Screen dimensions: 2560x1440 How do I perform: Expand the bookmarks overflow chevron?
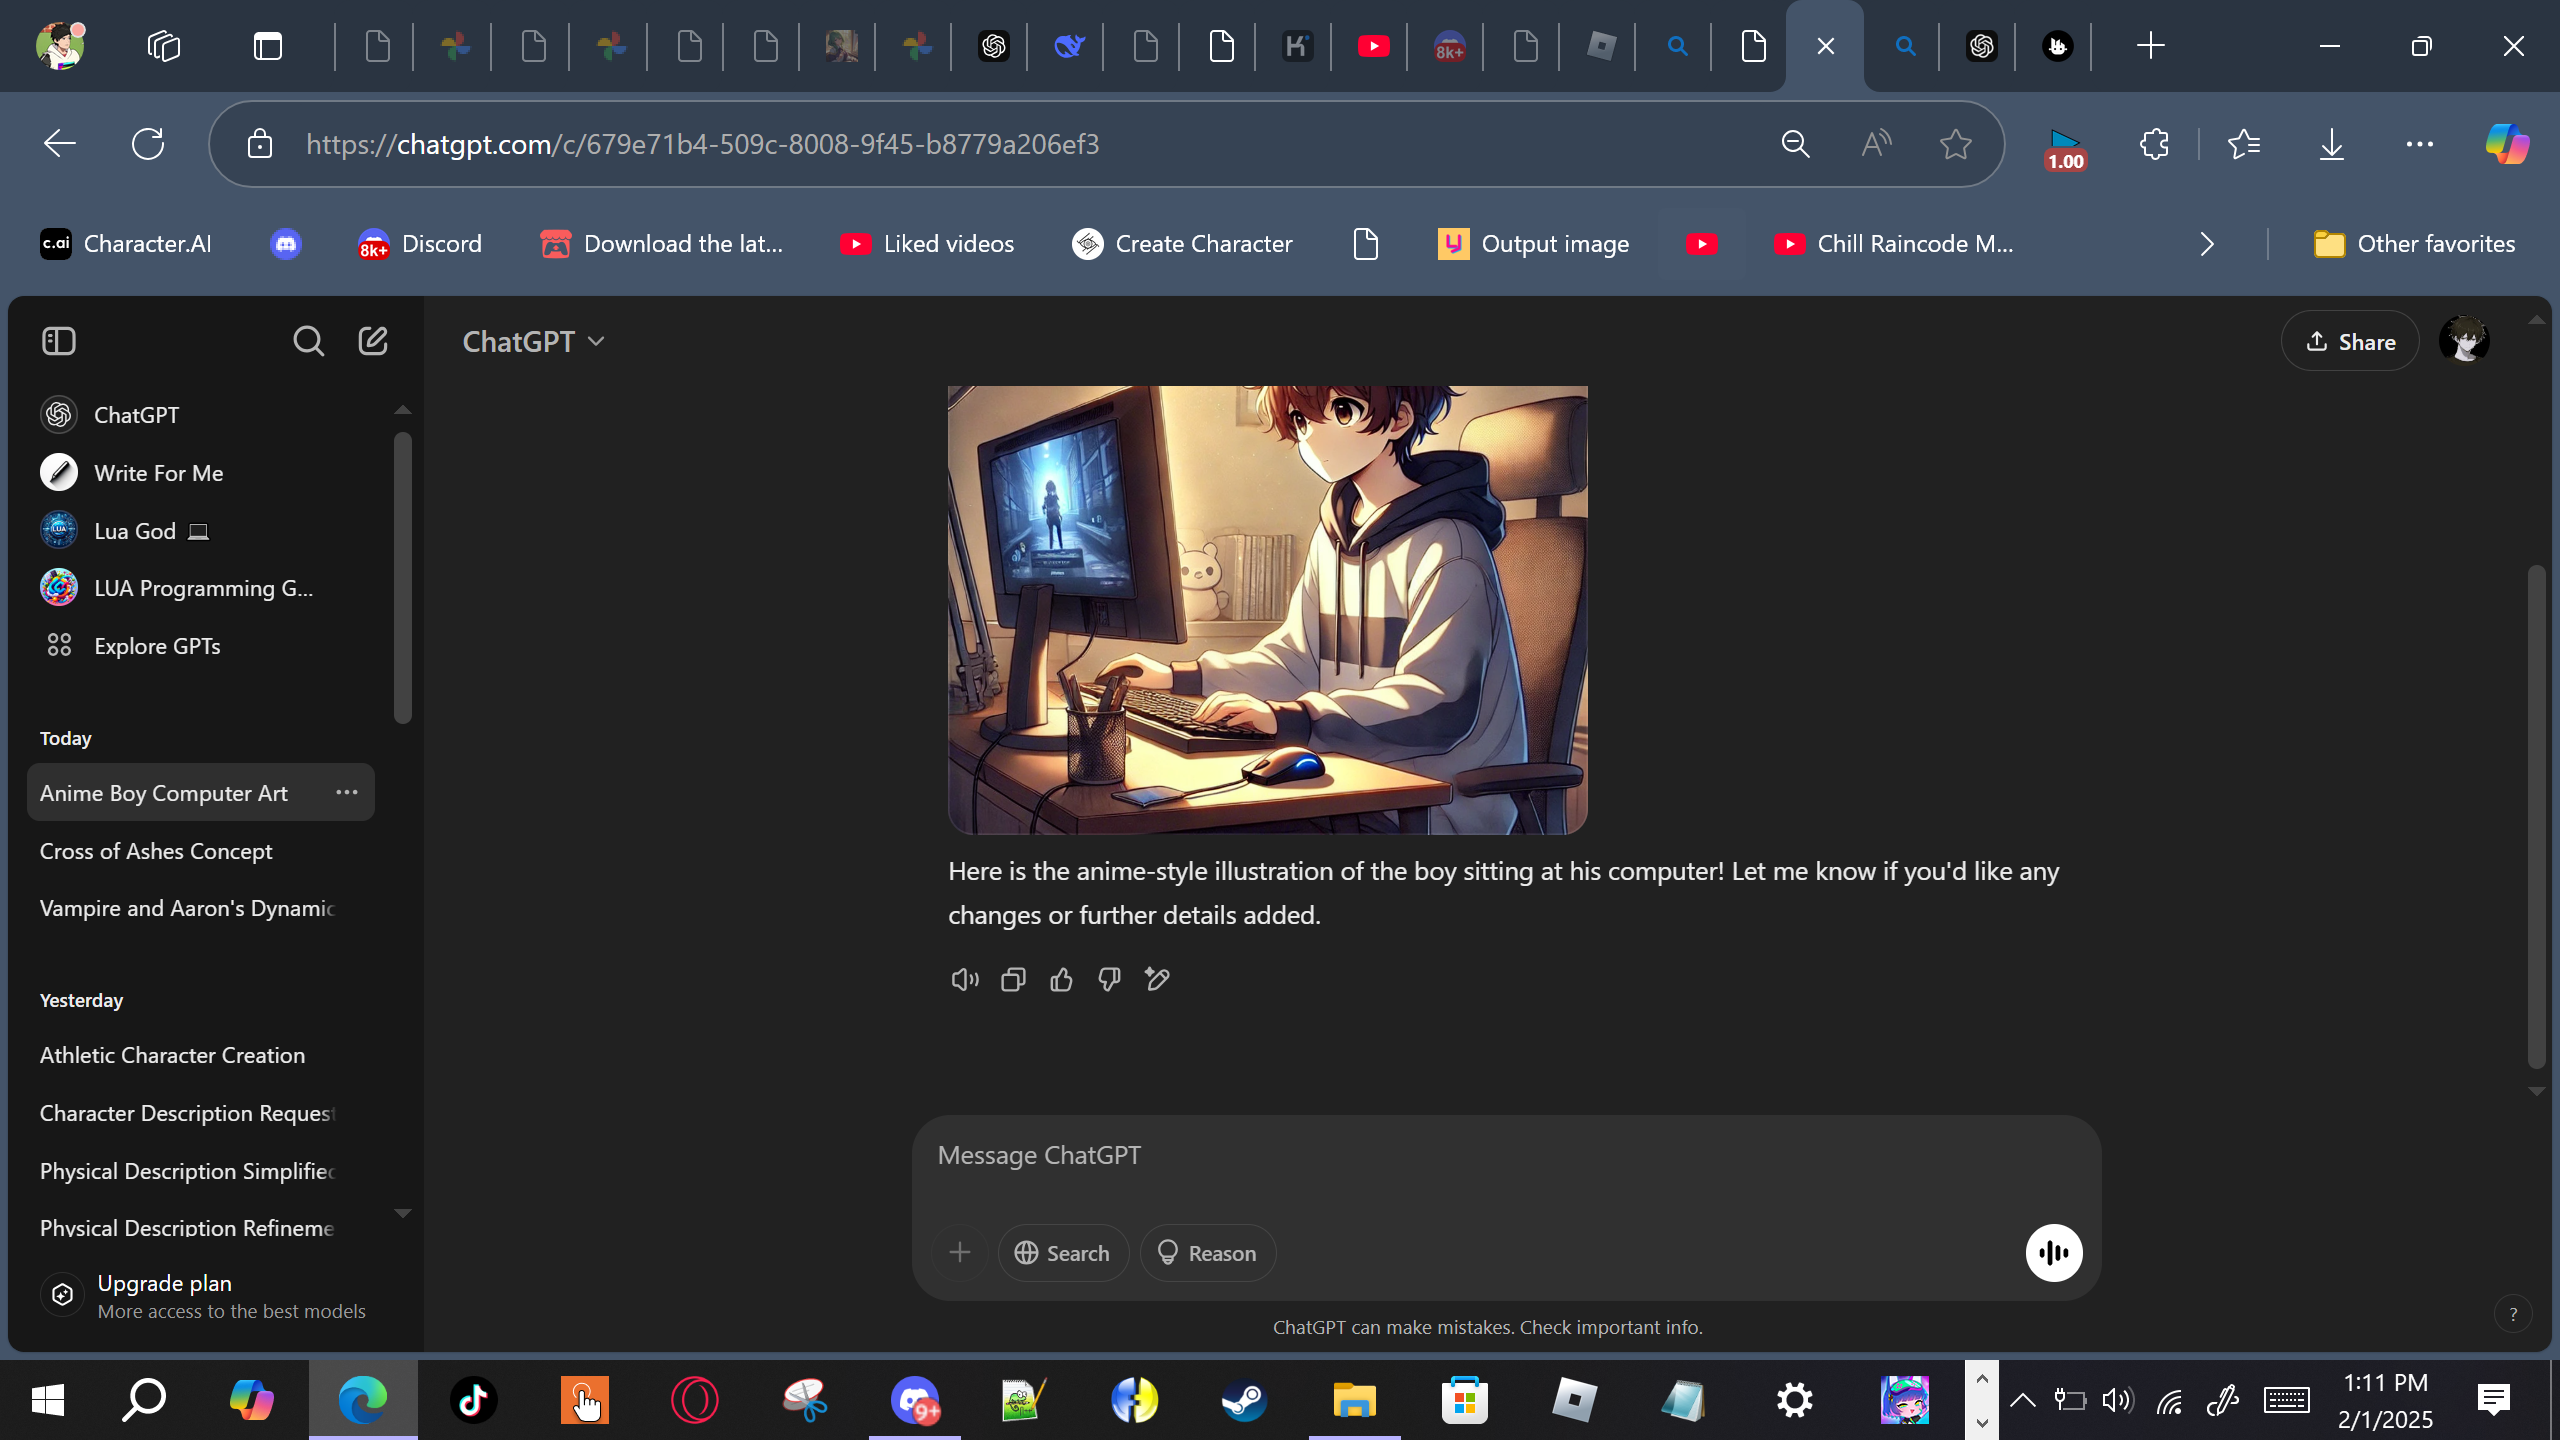click(2207, 244)
